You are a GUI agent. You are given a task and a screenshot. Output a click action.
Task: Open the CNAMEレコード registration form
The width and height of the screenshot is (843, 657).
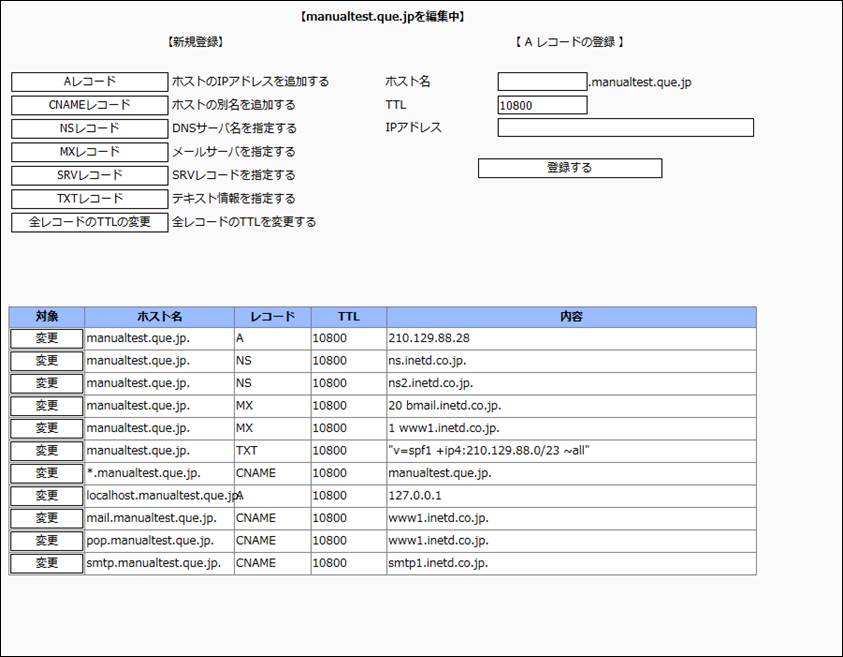pos(89,105)
